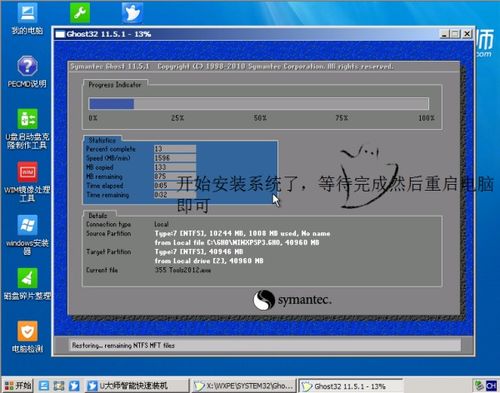Image resolution: width=500 pixels, height=393 pixels.
Task: Select the Ghost32 11.5.1 - 13% taskbar item
Action: click(x=350, y=386)
